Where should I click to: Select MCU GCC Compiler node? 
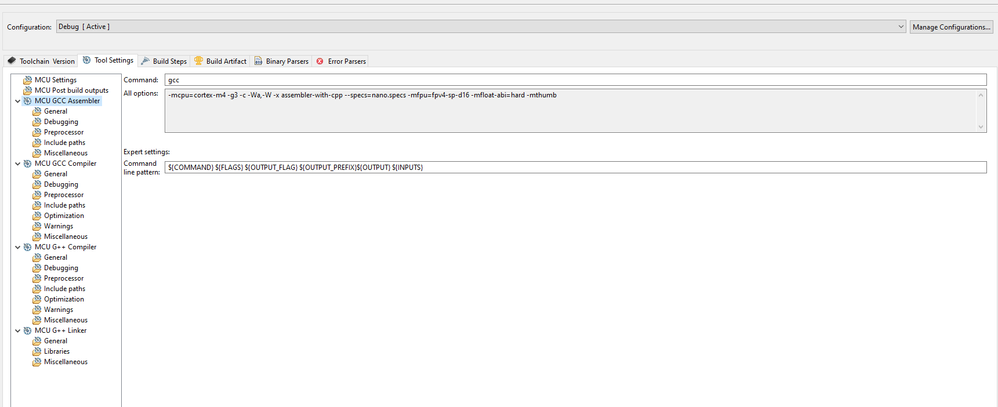coord(66,164)
